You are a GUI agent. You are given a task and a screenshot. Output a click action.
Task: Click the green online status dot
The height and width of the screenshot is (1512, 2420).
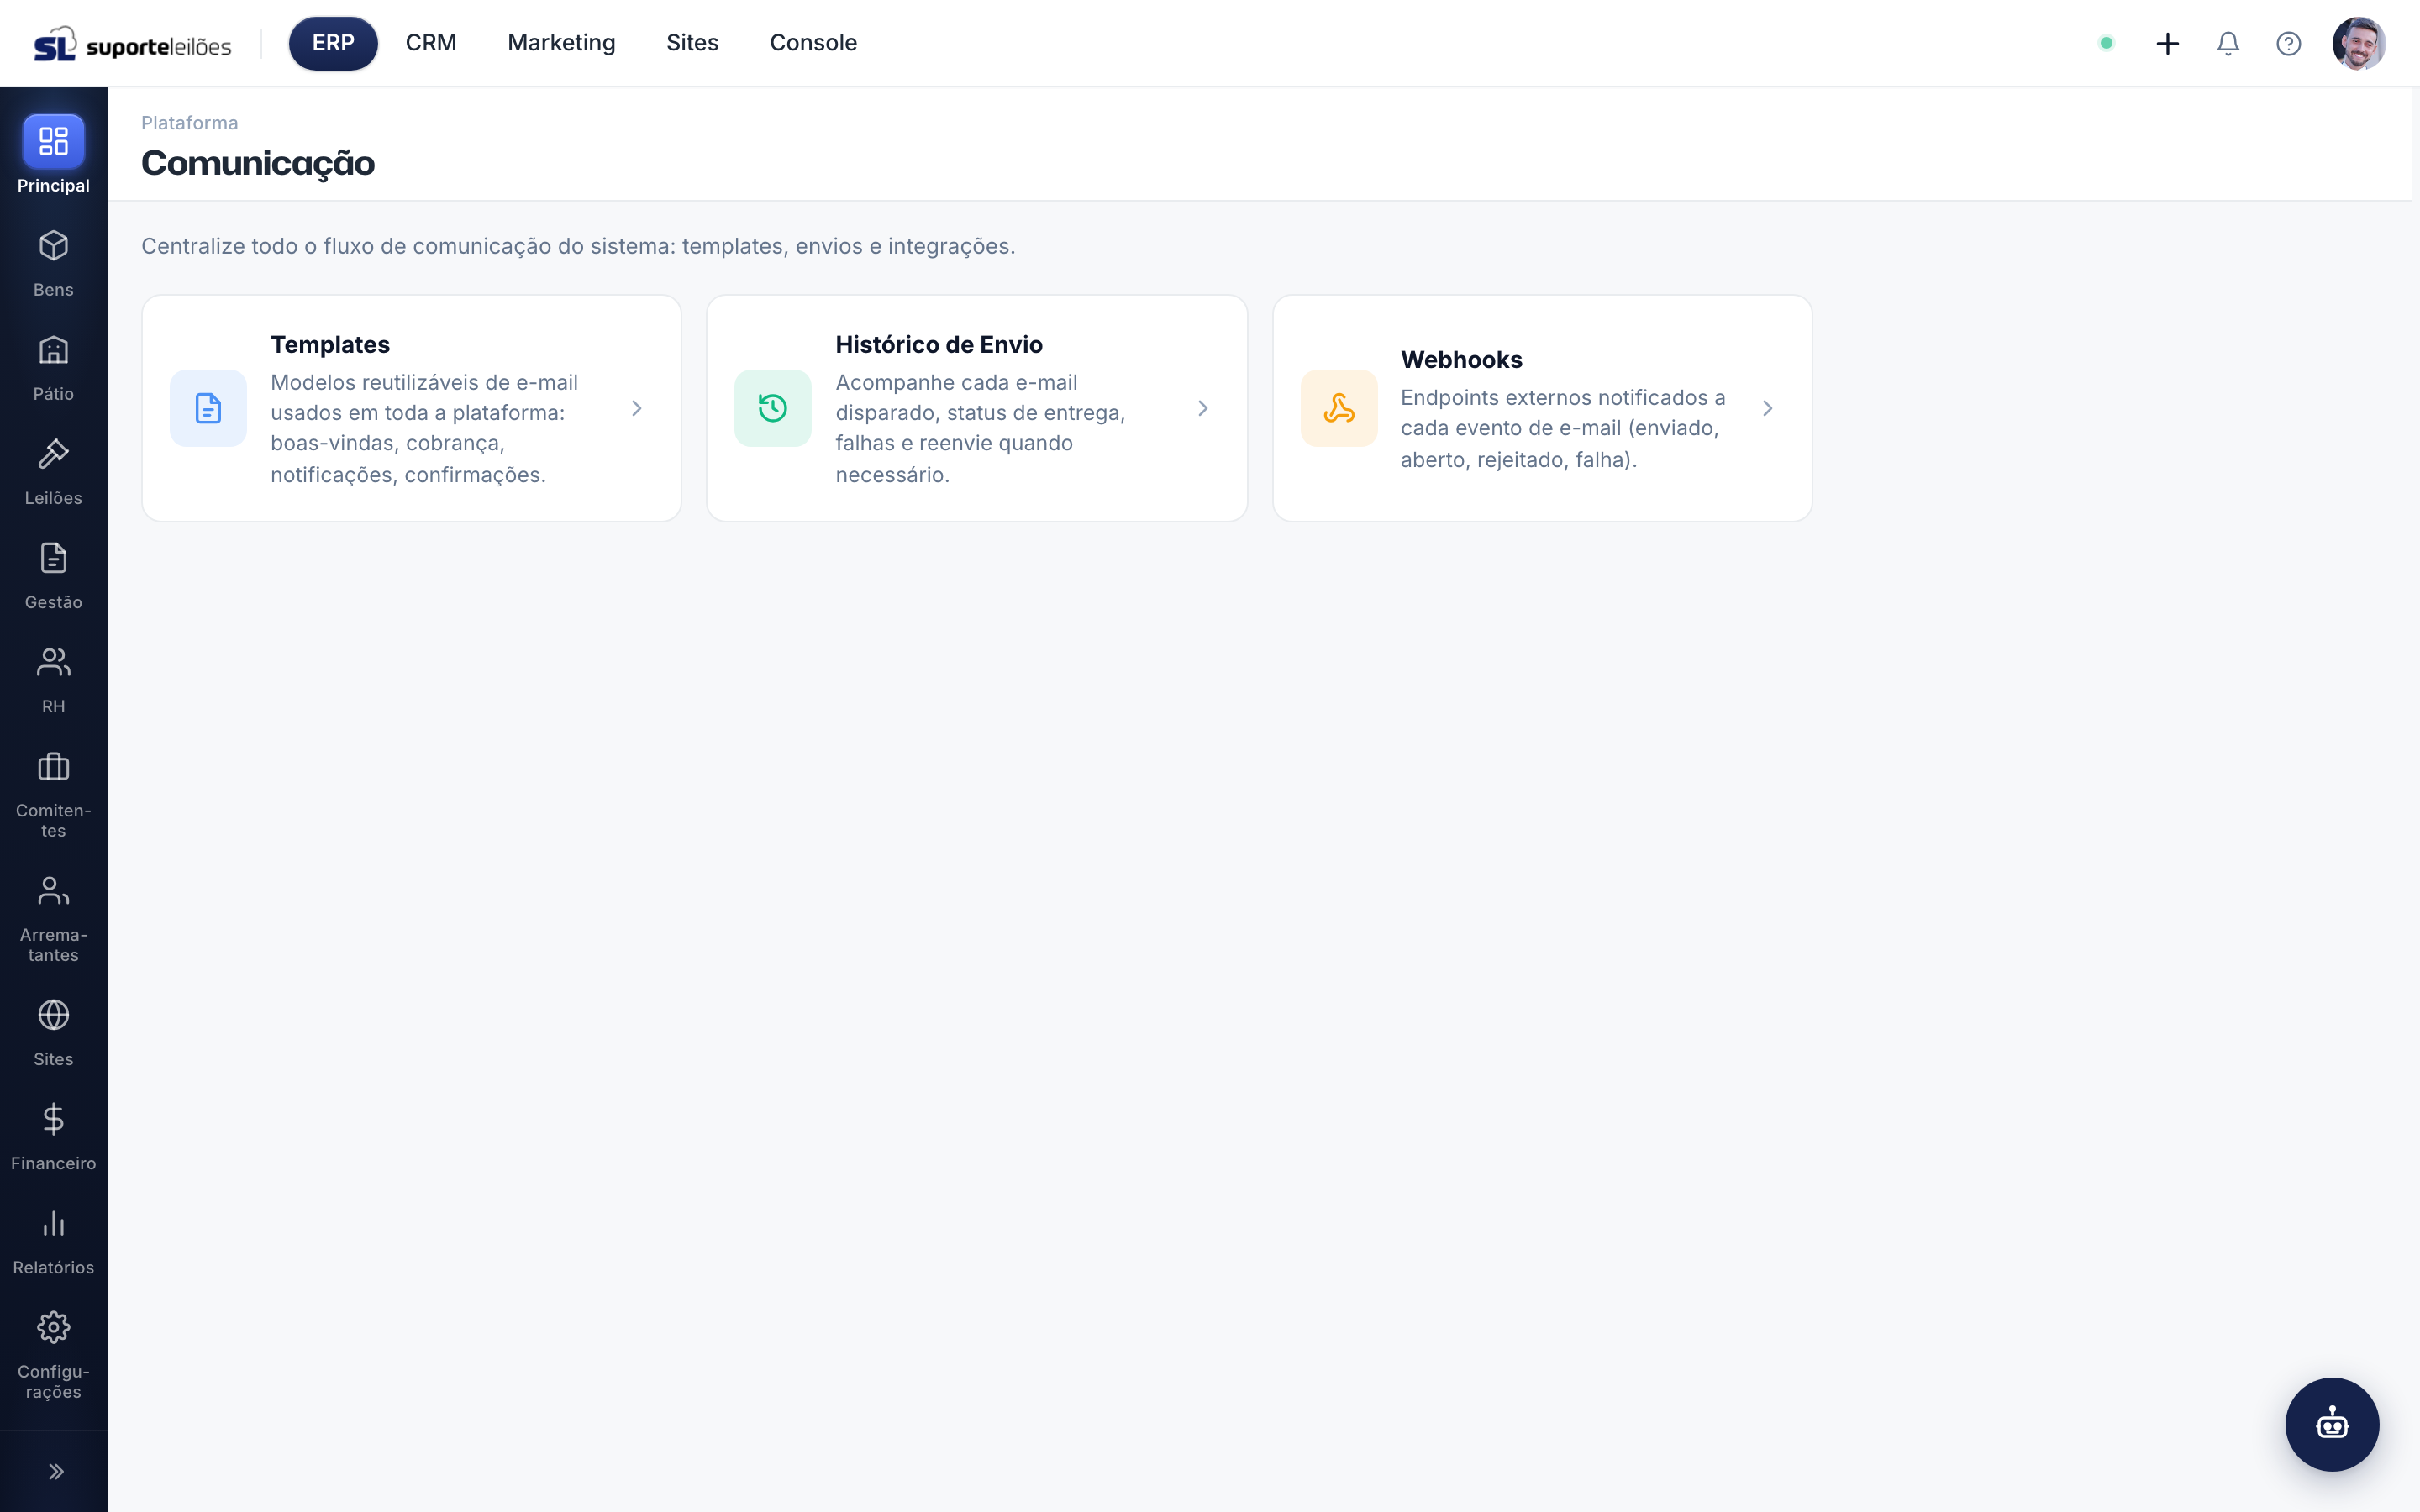(x=2106, y=43)
